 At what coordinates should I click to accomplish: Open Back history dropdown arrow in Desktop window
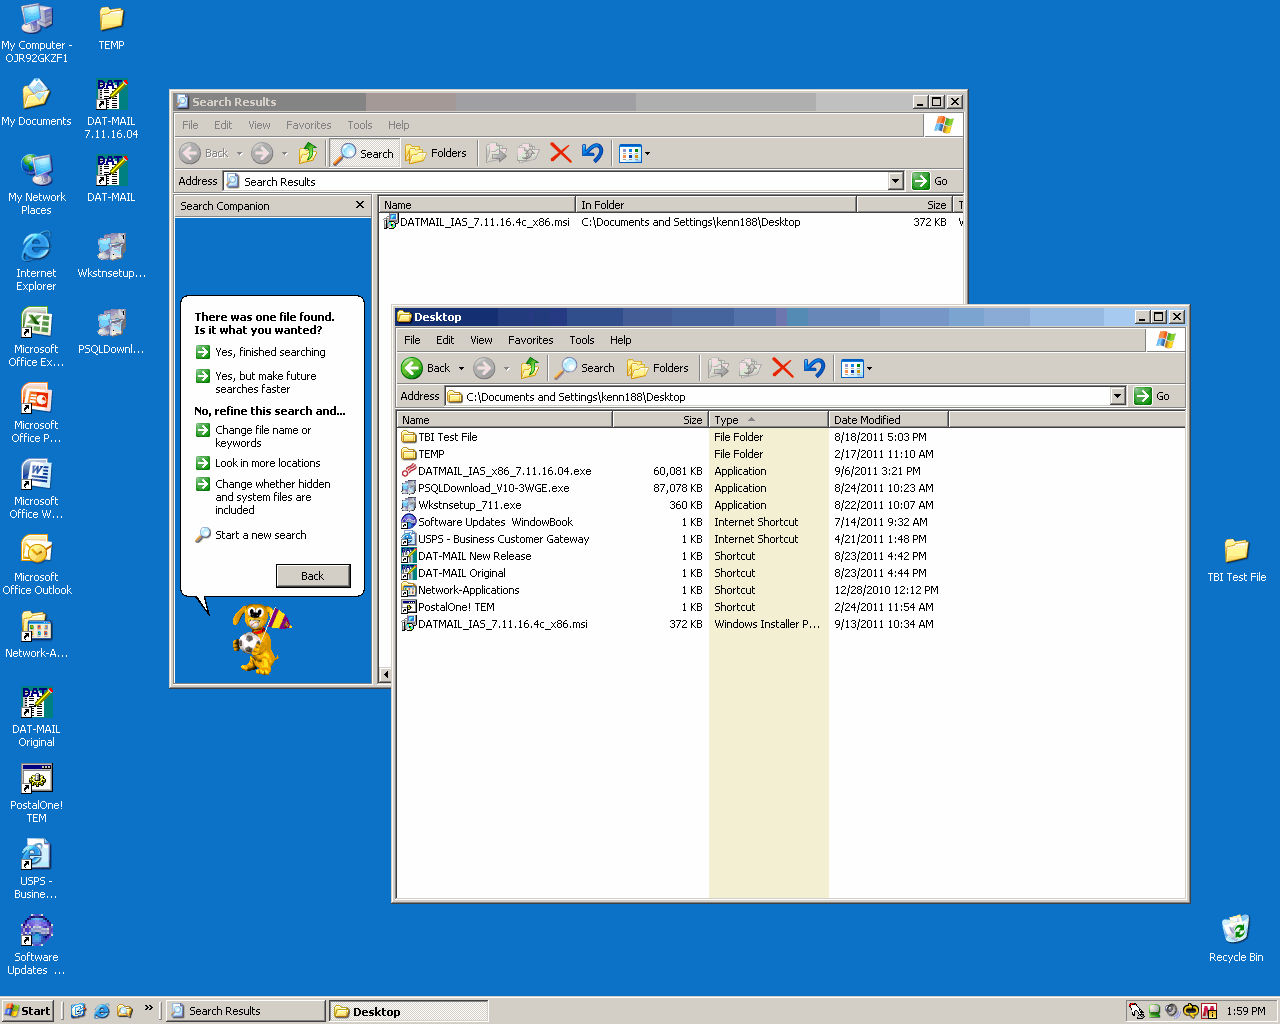point(461,368)
